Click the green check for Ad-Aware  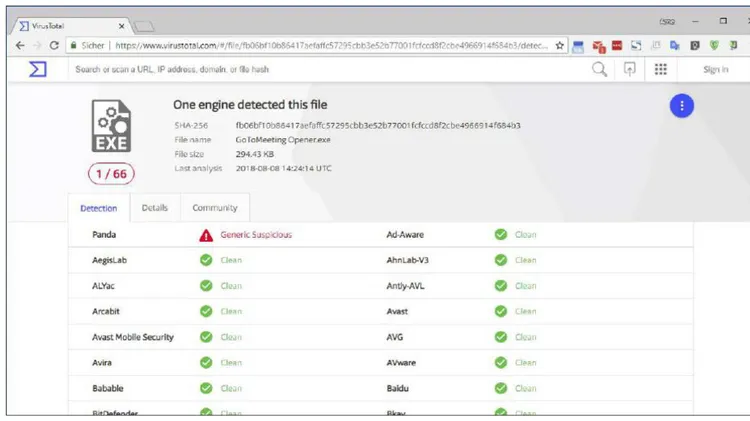(x=501, y=234)
